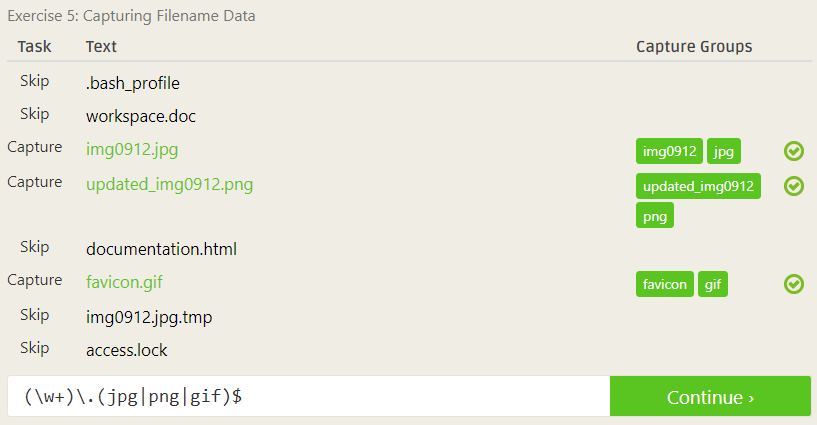Click the favicon capture group badge
Image resolution: width=817 pixels, height=425 pixels.
(x=664, y=284)
